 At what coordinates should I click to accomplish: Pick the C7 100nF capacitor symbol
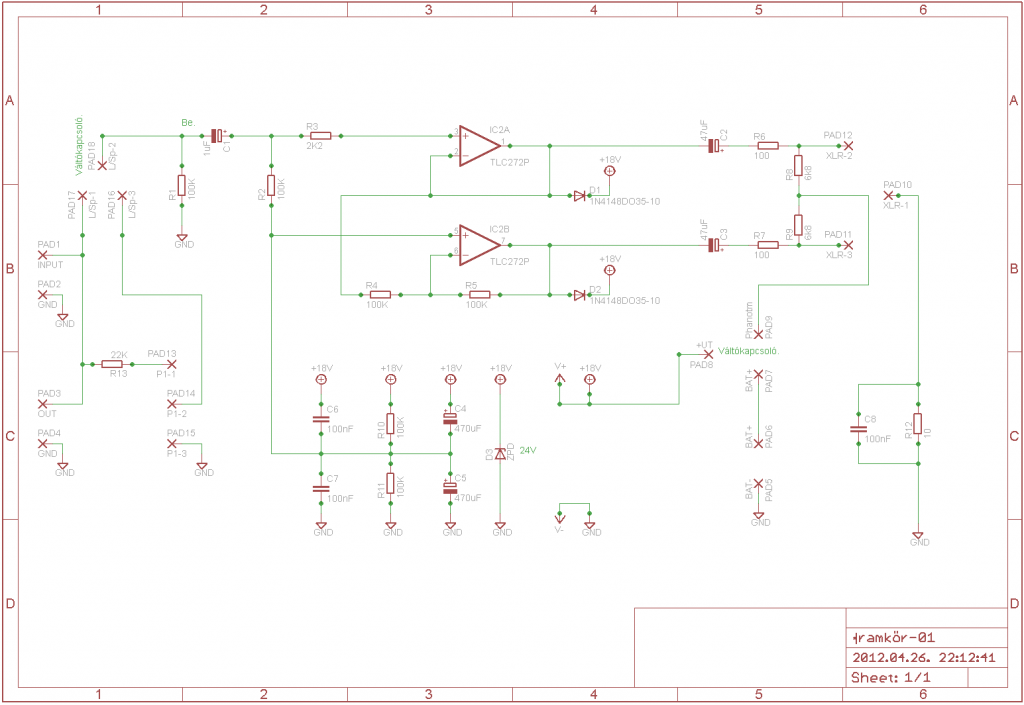[321, 488]
